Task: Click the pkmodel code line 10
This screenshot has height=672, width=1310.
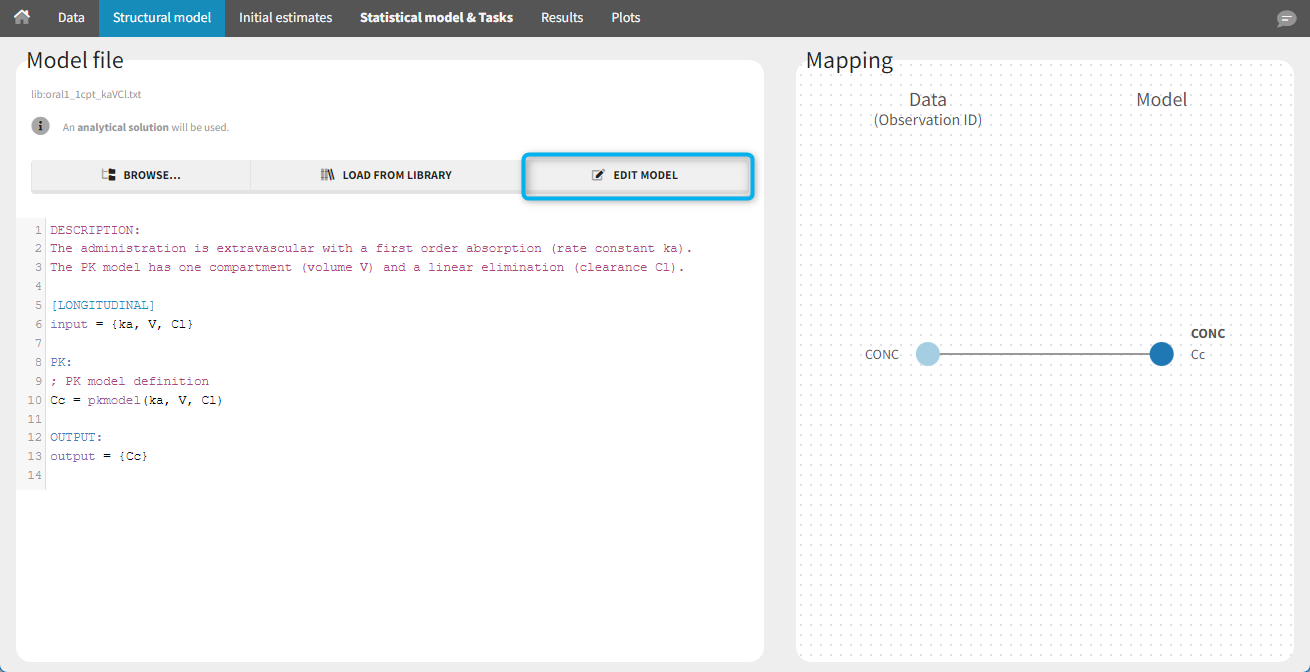Action: tap(136, 400)
